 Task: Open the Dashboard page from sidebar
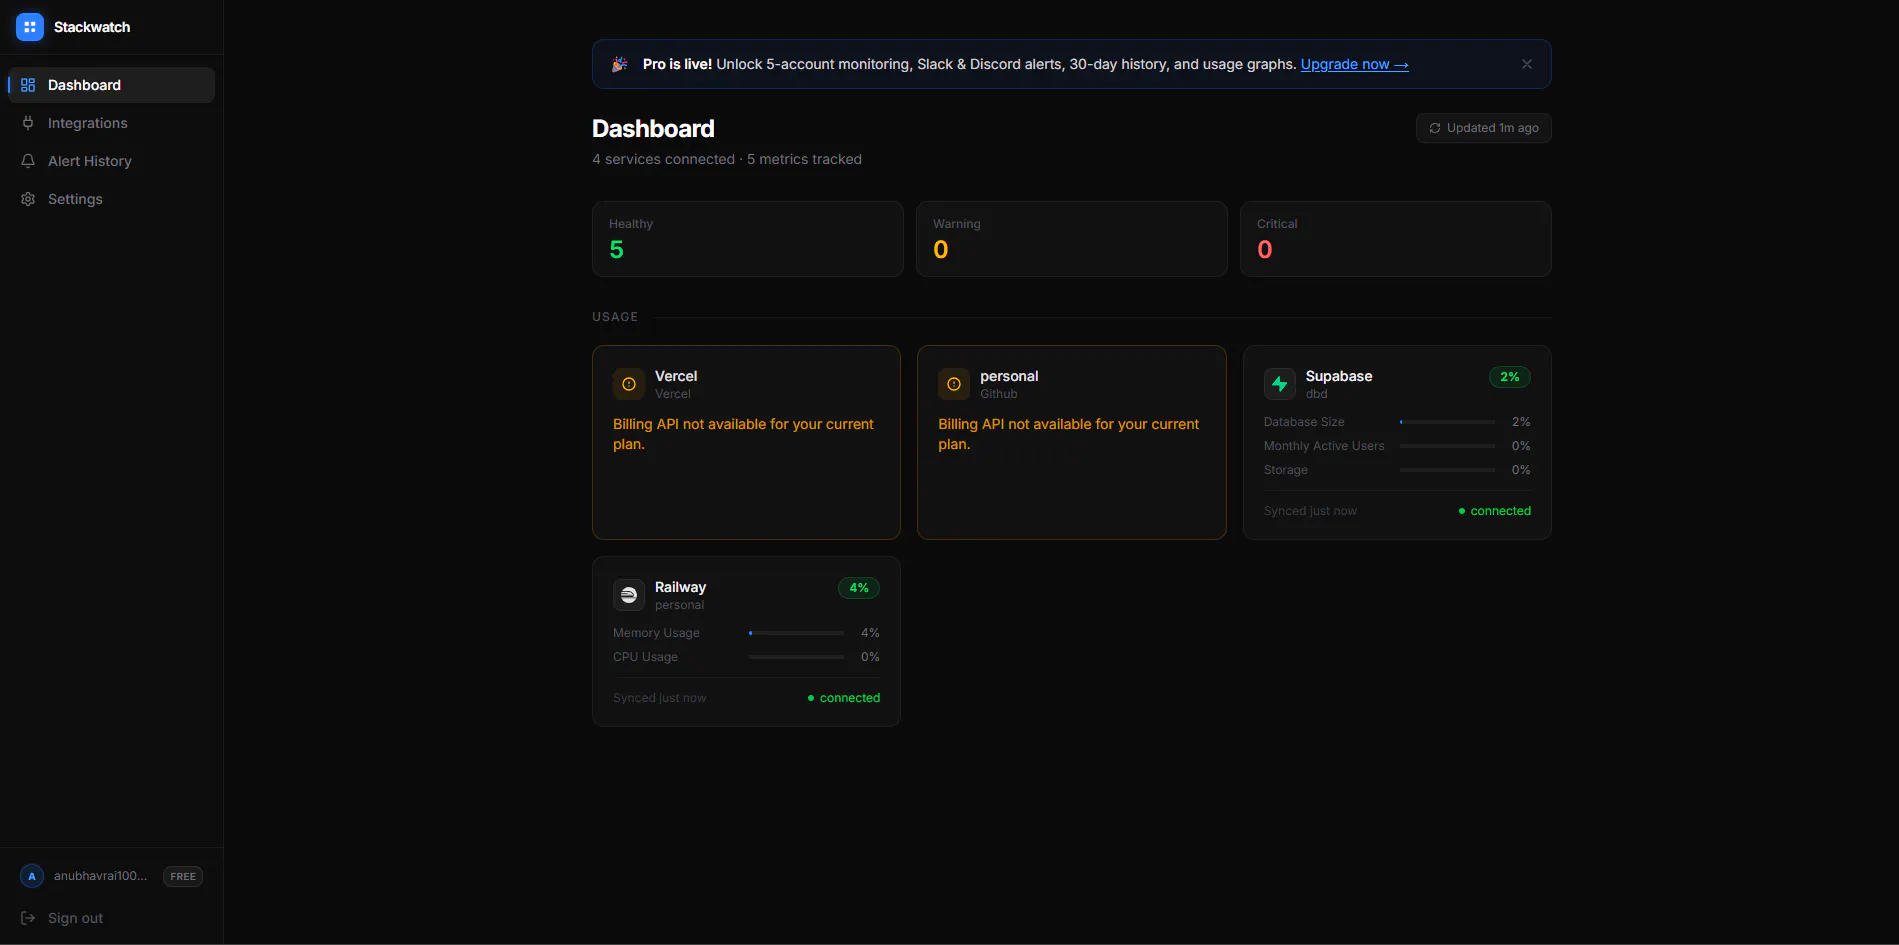point(112,85)
